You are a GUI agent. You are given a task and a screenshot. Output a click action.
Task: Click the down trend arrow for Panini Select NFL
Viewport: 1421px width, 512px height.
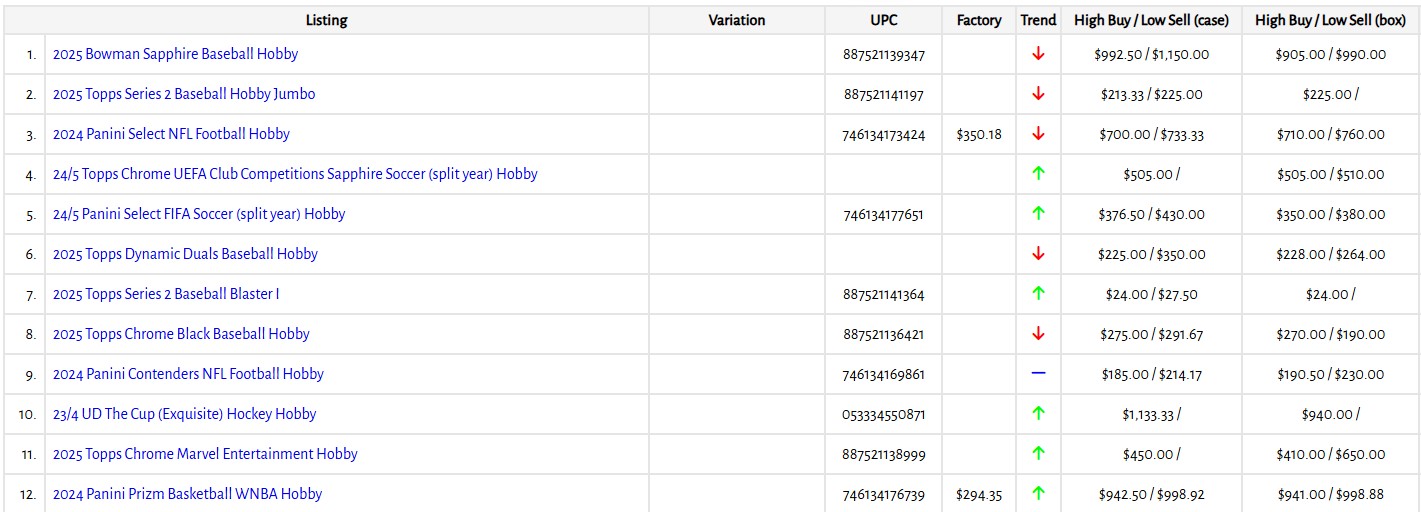pos(1038,134)
